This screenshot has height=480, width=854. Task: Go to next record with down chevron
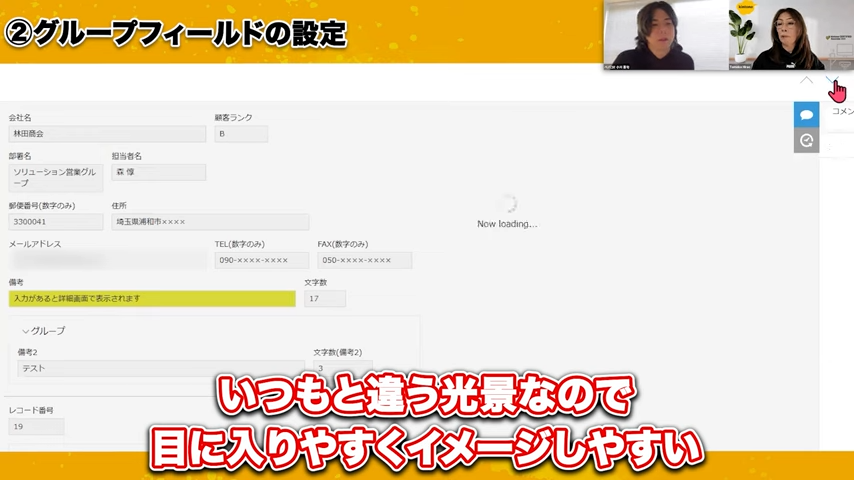point(832,81)
